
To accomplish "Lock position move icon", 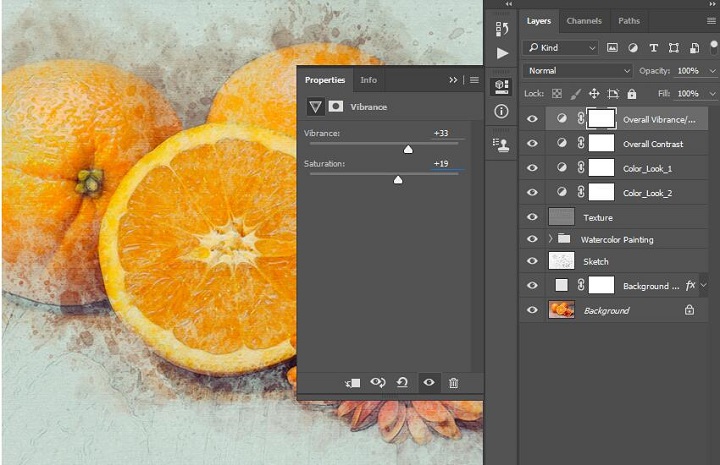I will pyautogui.click(x=594, y=94).
